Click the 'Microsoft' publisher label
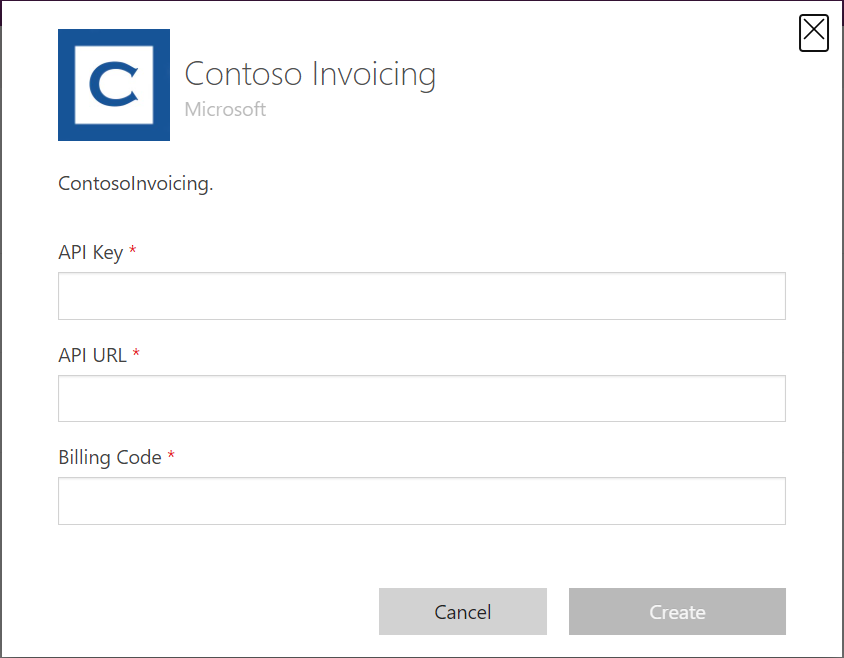 tap(225, 109)
